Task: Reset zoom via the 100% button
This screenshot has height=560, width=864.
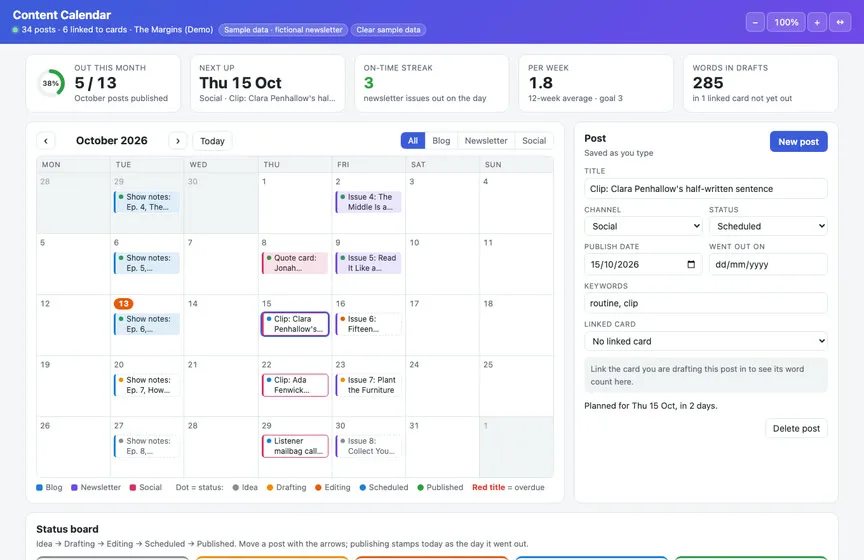Action: (786, 22)
